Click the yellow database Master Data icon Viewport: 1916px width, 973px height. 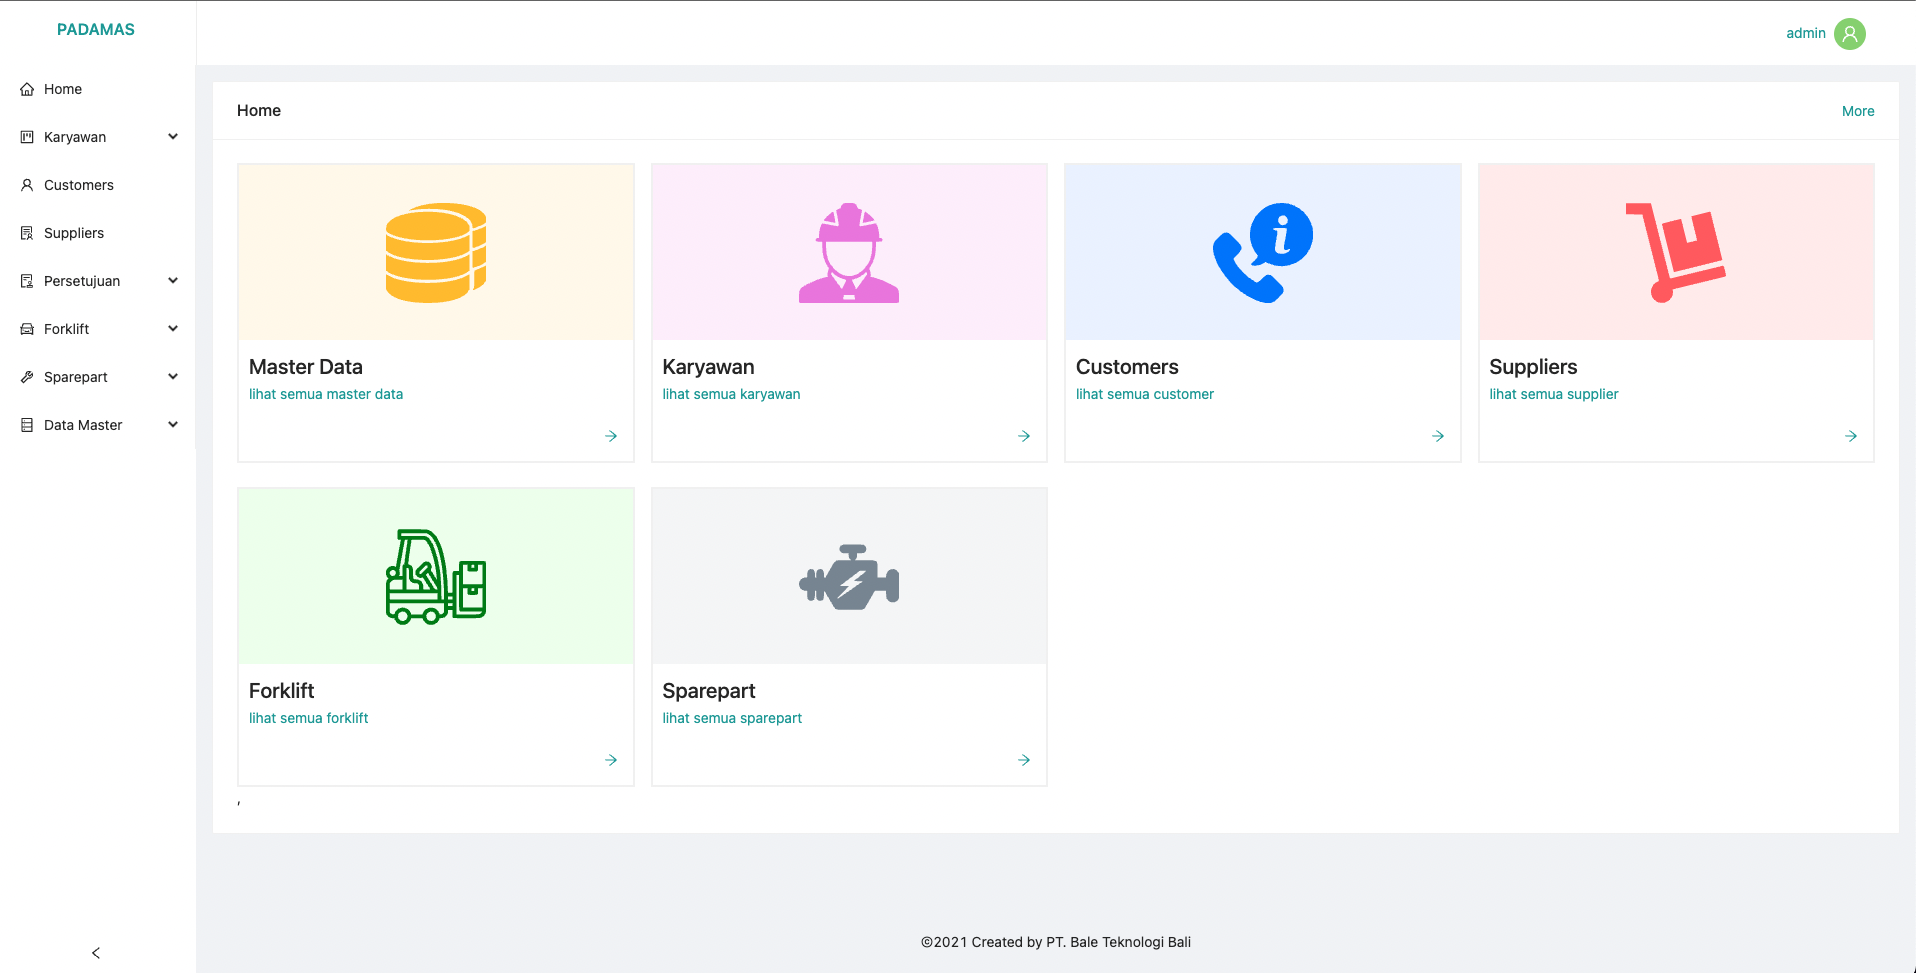click(x=435, y=253)
